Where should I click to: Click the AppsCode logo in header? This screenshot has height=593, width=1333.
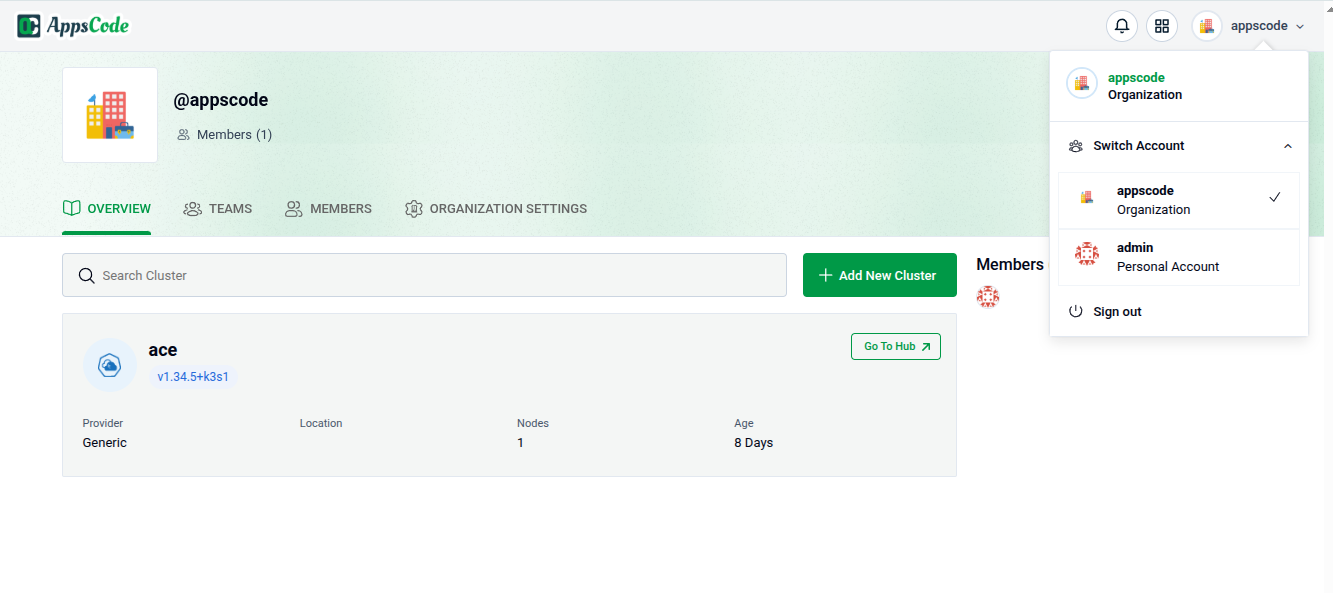click(73, 26)
